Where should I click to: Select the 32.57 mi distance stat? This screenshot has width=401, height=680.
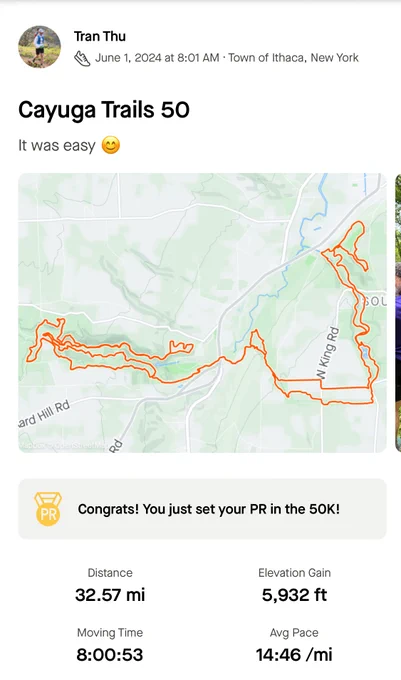pyautogui.click(x=110, y=594)
